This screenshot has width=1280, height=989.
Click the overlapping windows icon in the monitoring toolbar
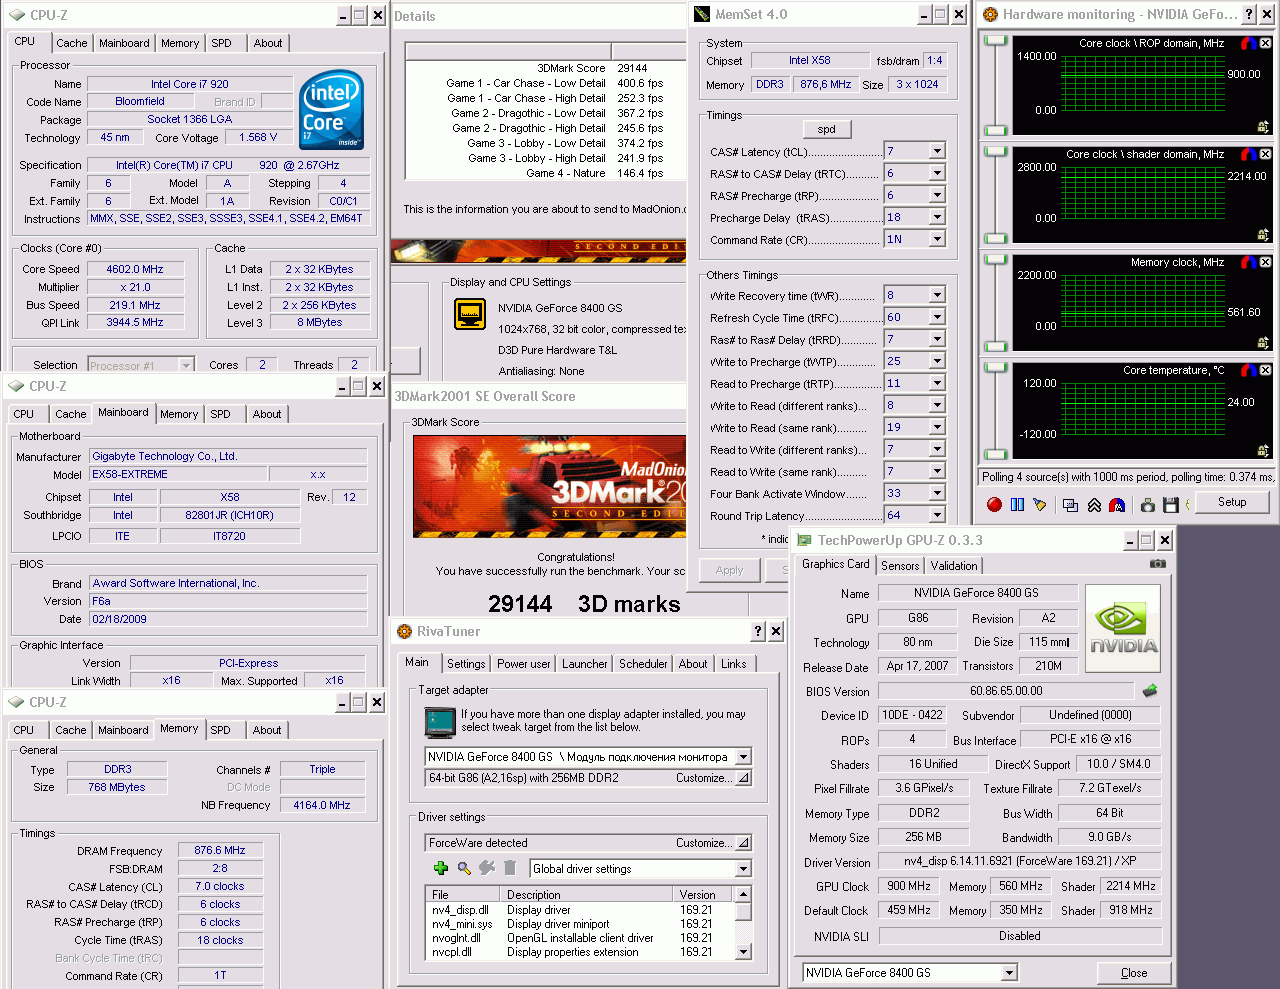[x=1070, y=505]
